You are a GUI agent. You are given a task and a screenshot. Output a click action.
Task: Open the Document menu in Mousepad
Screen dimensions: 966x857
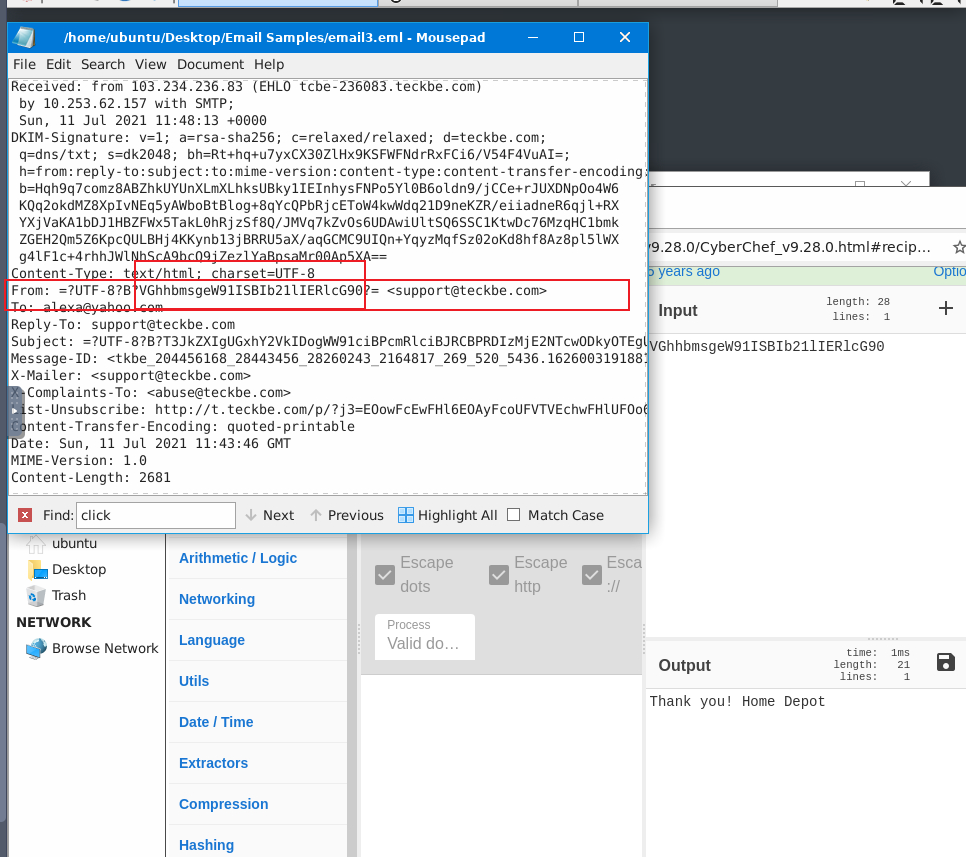[x=211, y=64]
